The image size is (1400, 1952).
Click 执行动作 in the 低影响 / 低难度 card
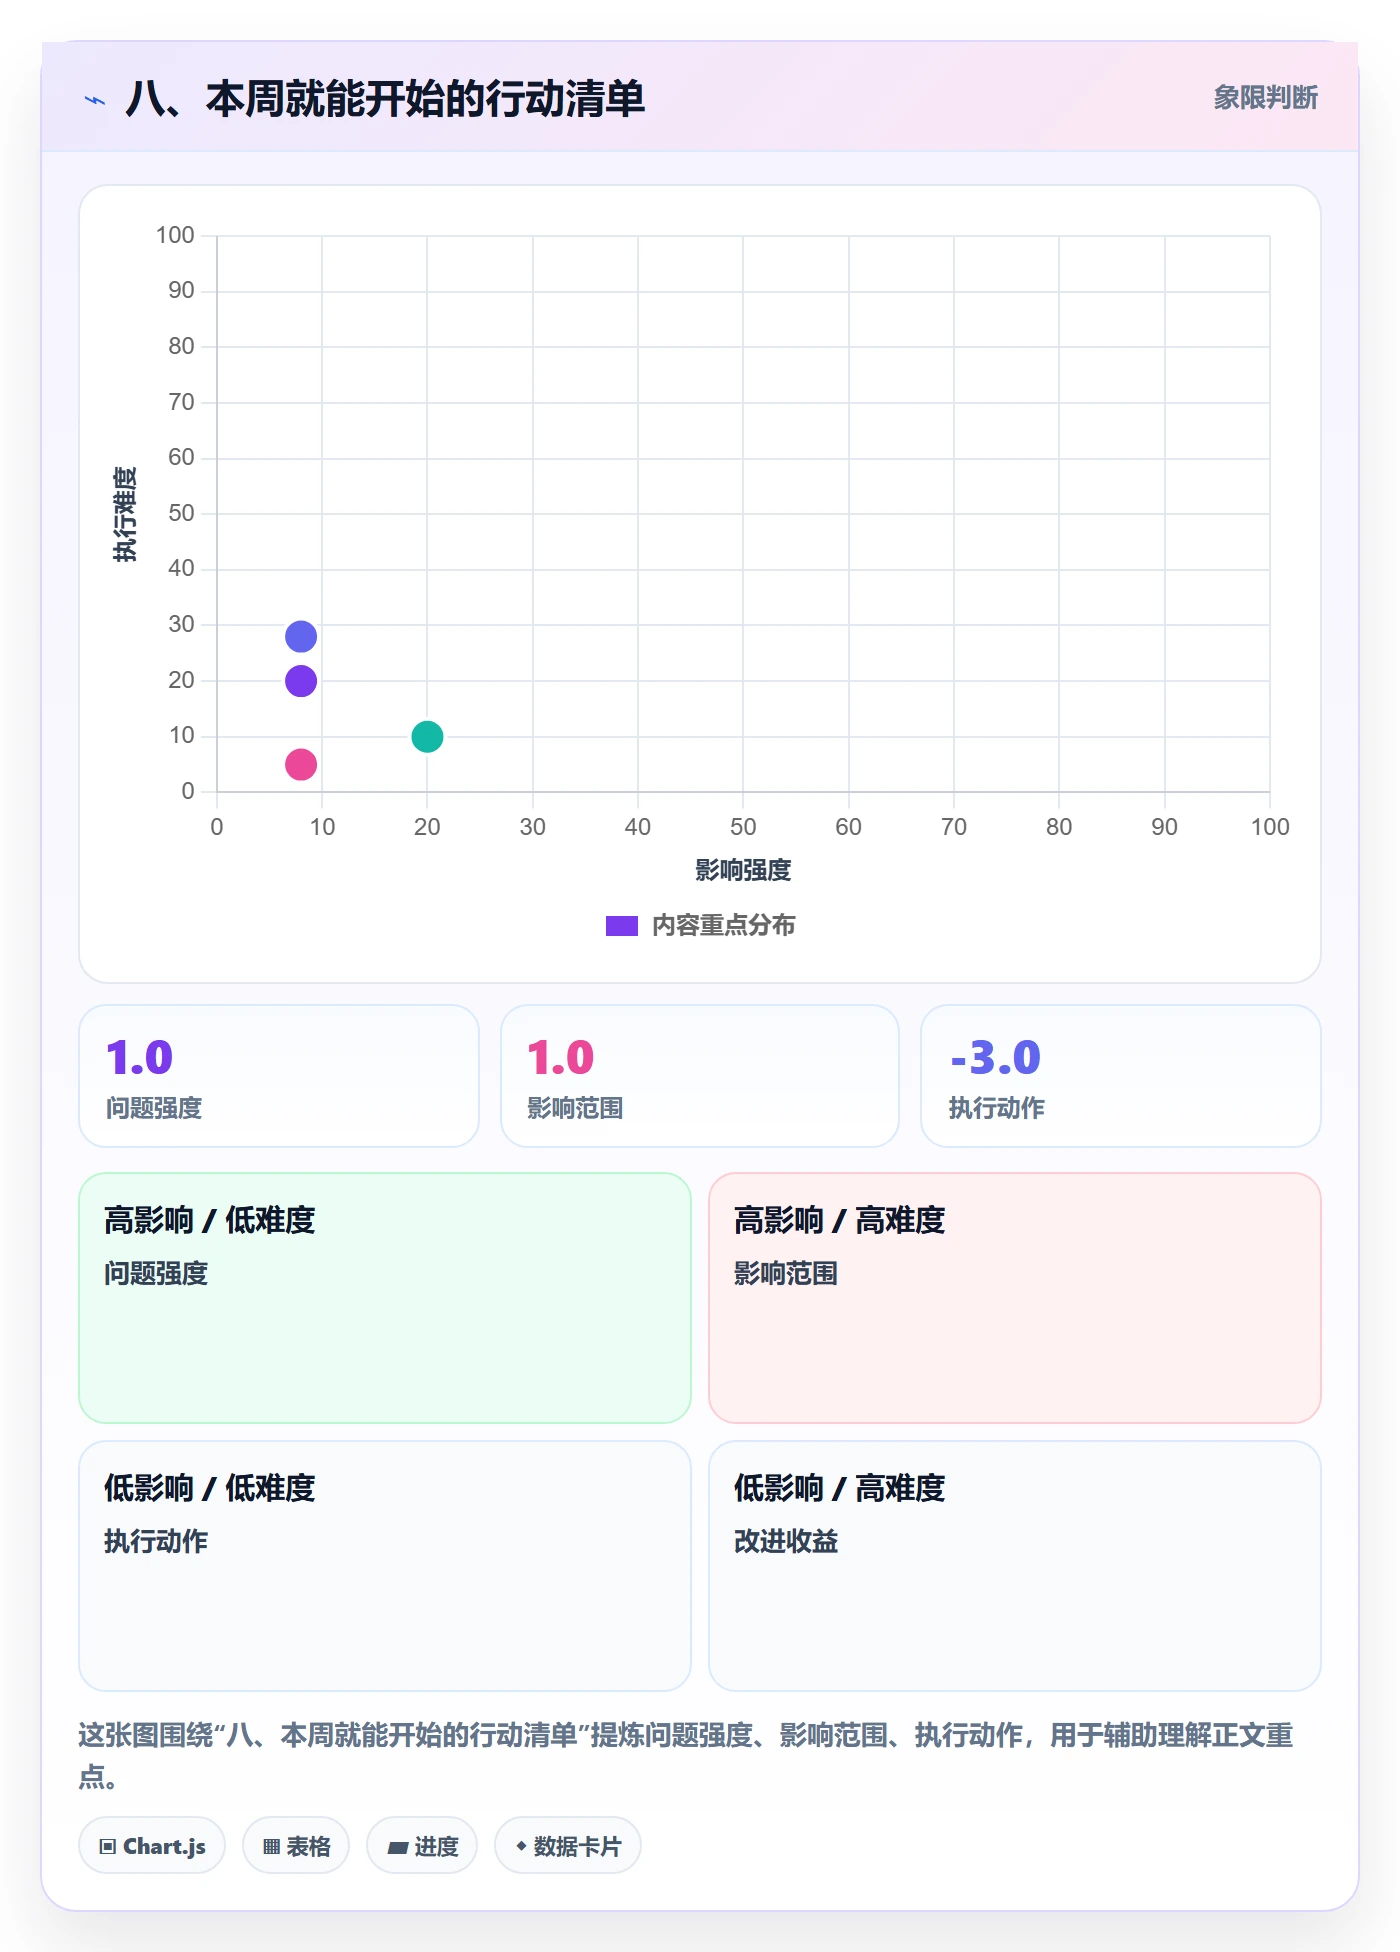156,1541
